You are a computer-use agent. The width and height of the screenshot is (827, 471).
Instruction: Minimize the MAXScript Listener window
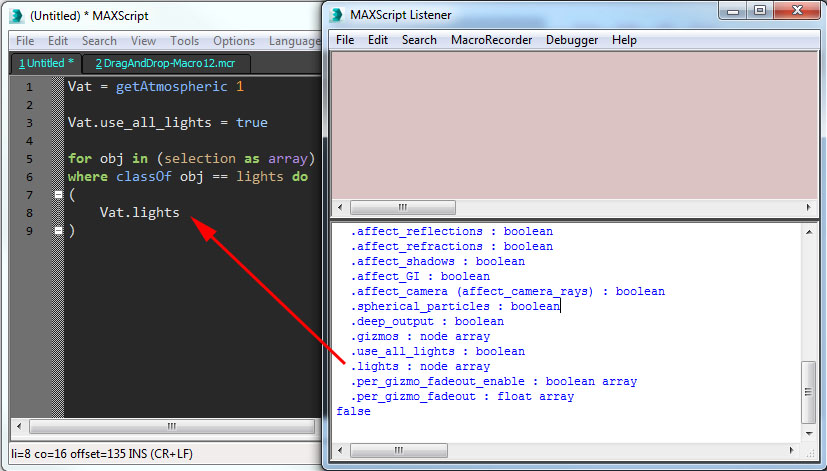tap(731, 12)
